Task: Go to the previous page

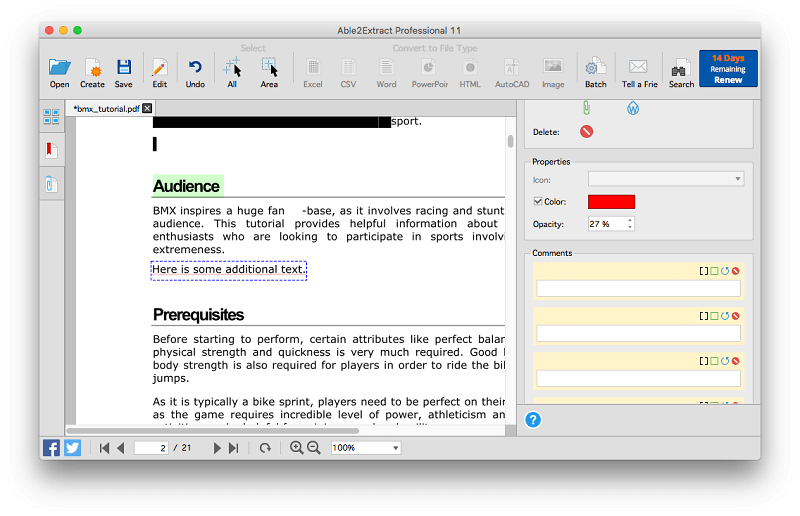Action: pos(121,448)
